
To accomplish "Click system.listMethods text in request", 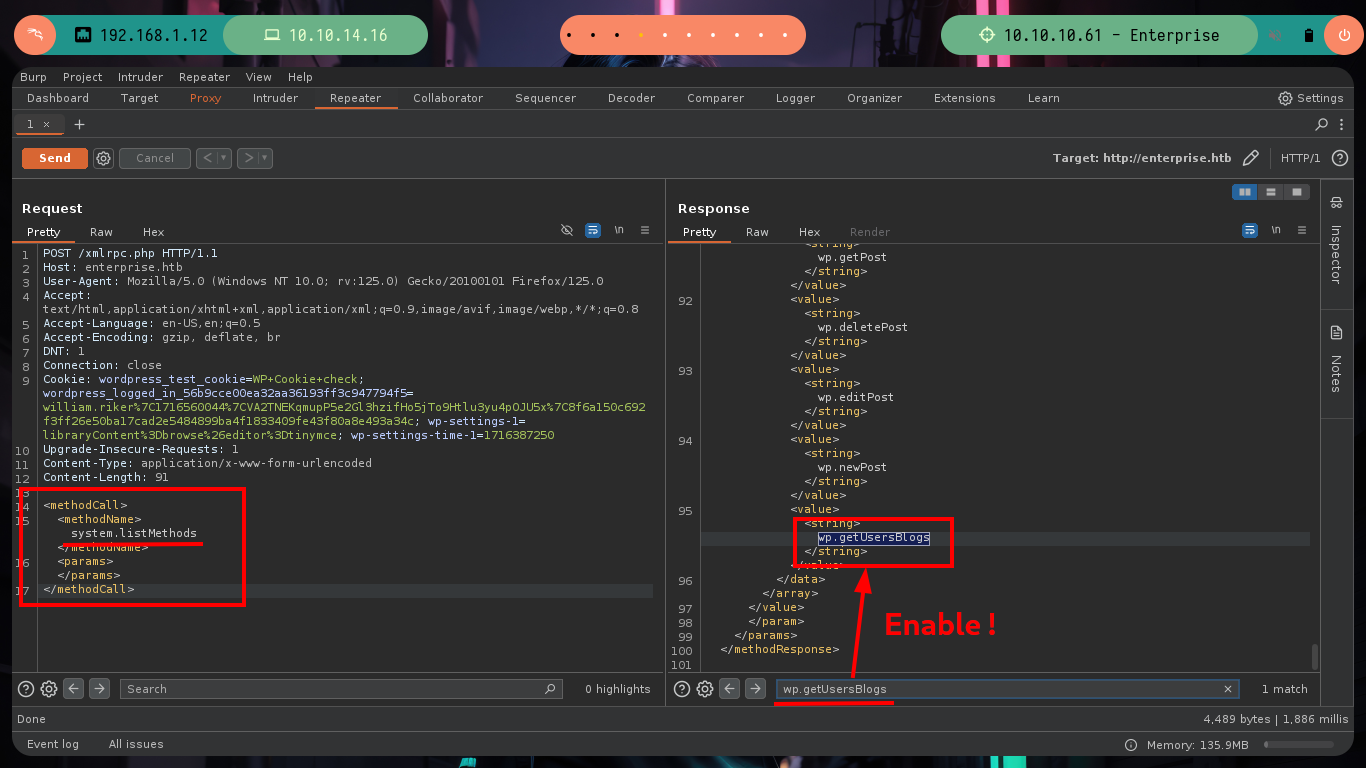I will tap(134, 533).
